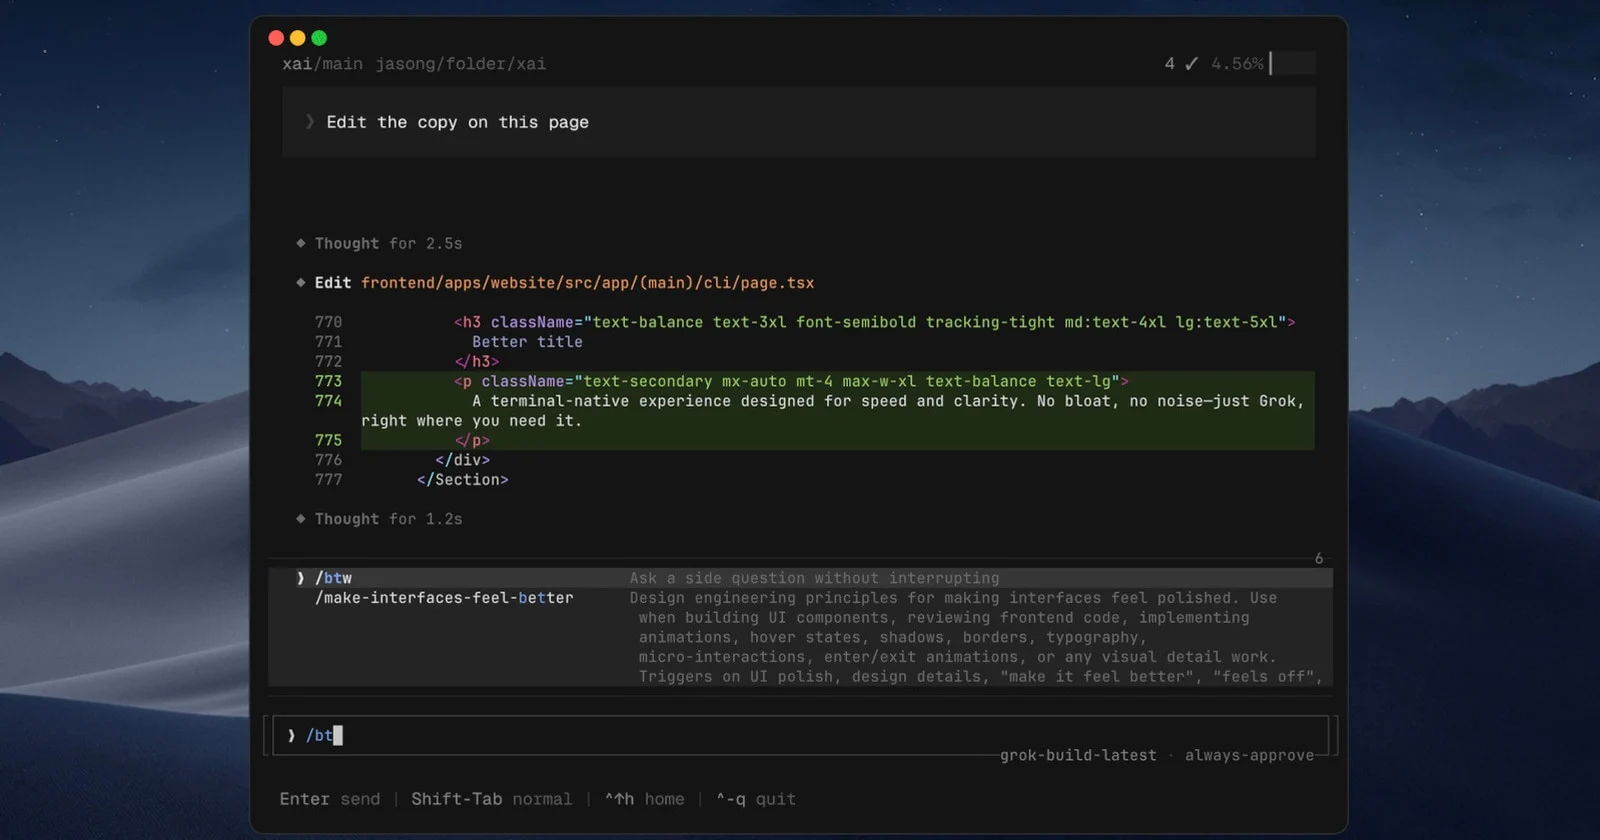Click the 'Ask a side question without interrupting' description

[814, 578]
